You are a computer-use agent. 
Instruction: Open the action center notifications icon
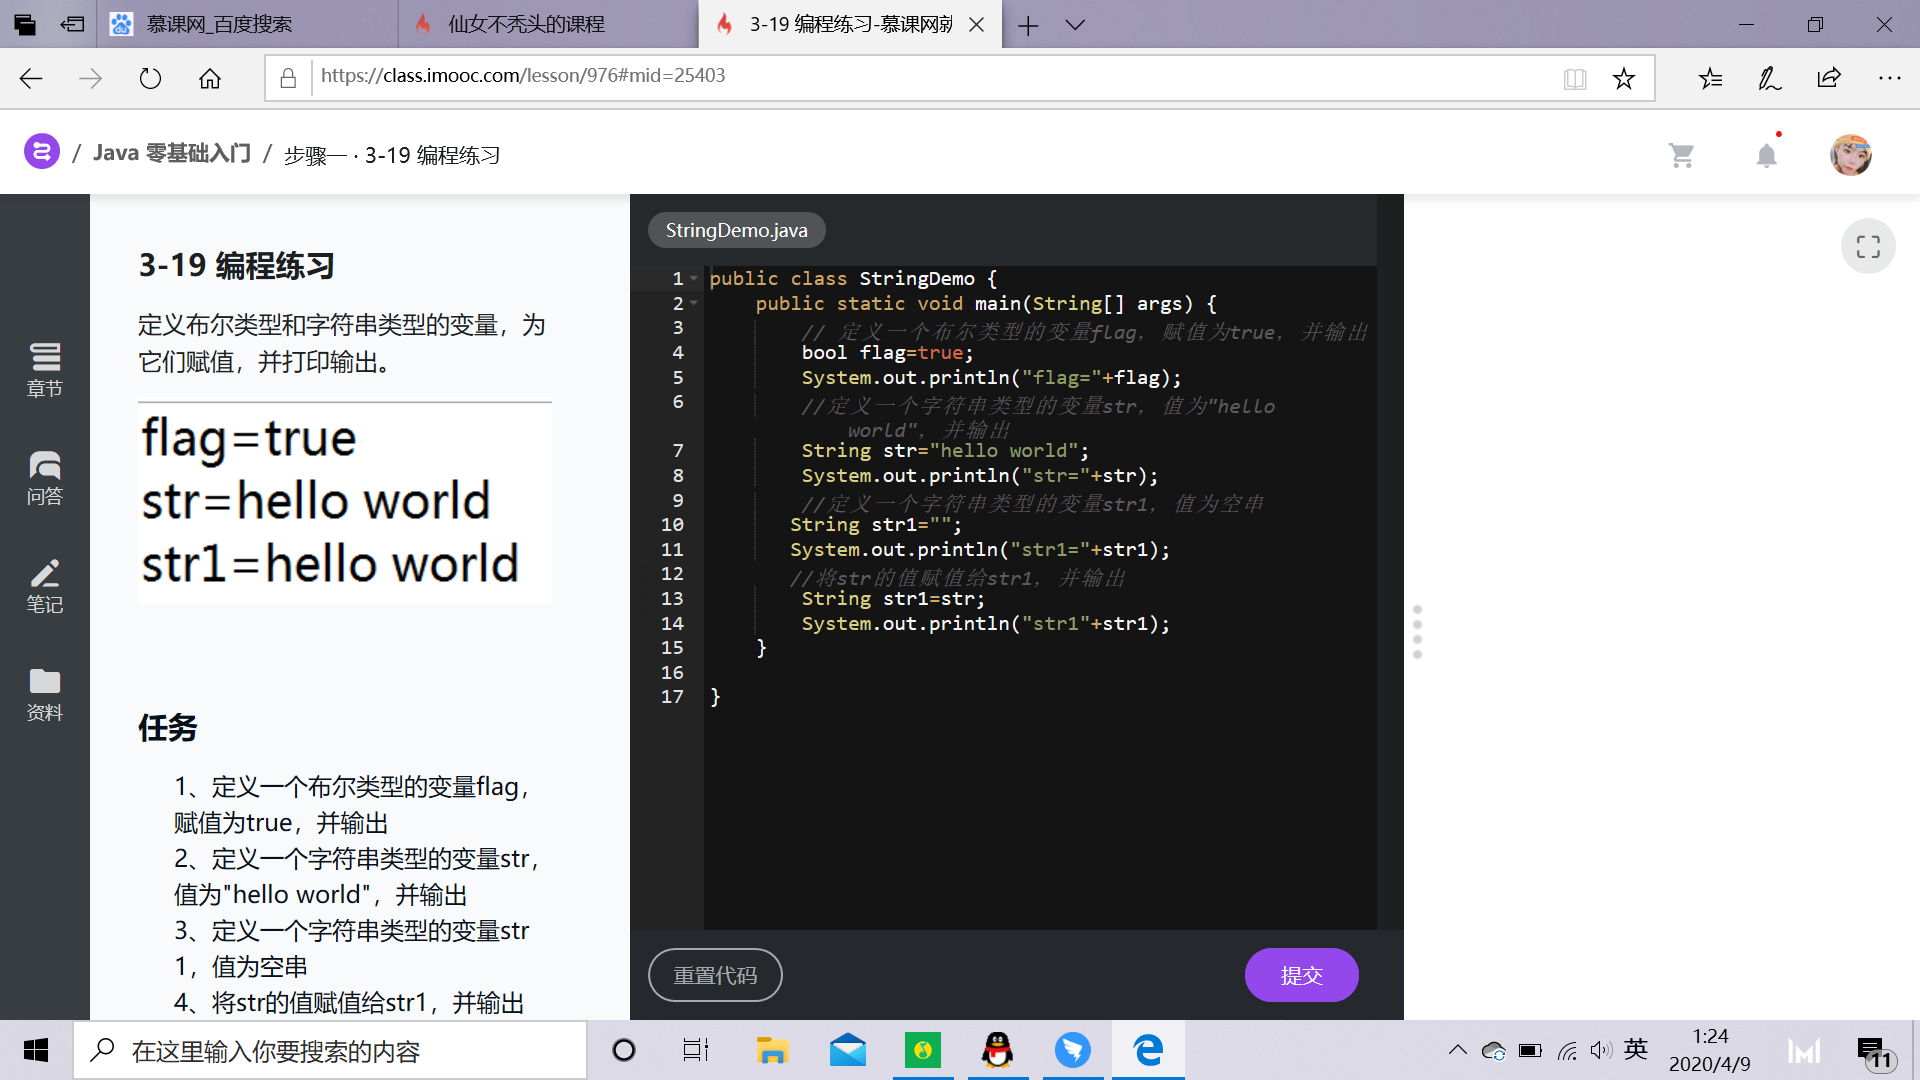click(x=1875, y=1052)
